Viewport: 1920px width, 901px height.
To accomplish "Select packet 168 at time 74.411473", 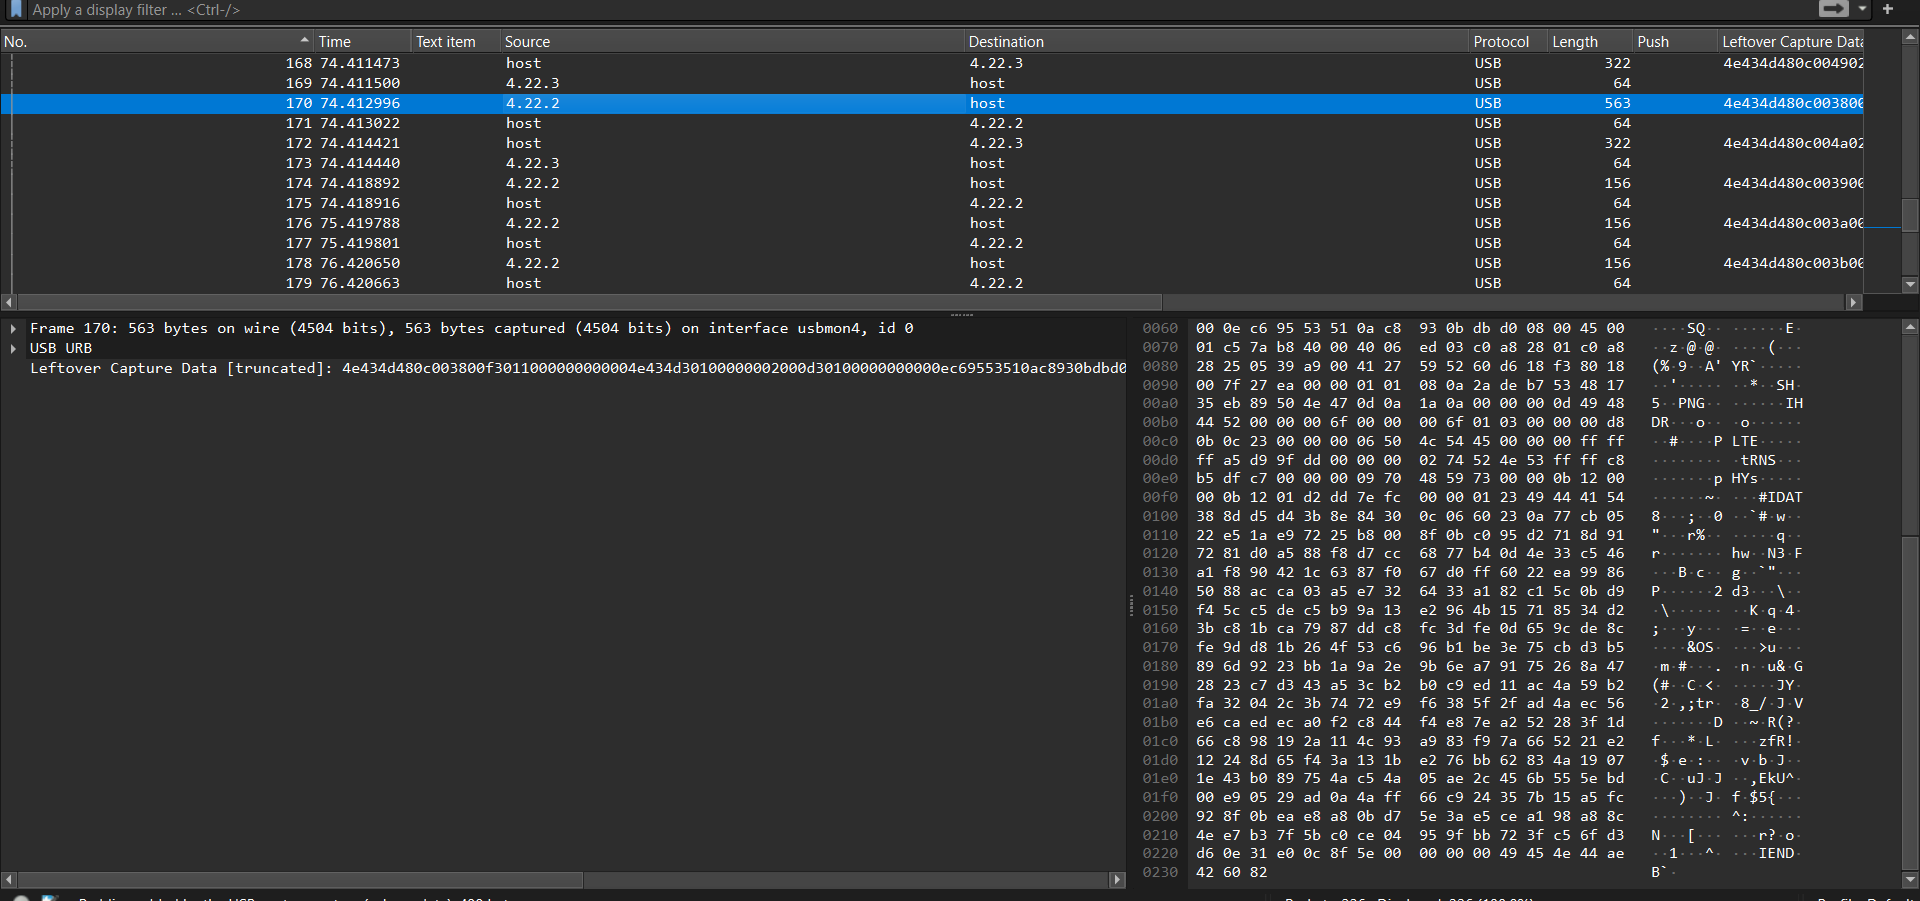I will click(932, 63).
